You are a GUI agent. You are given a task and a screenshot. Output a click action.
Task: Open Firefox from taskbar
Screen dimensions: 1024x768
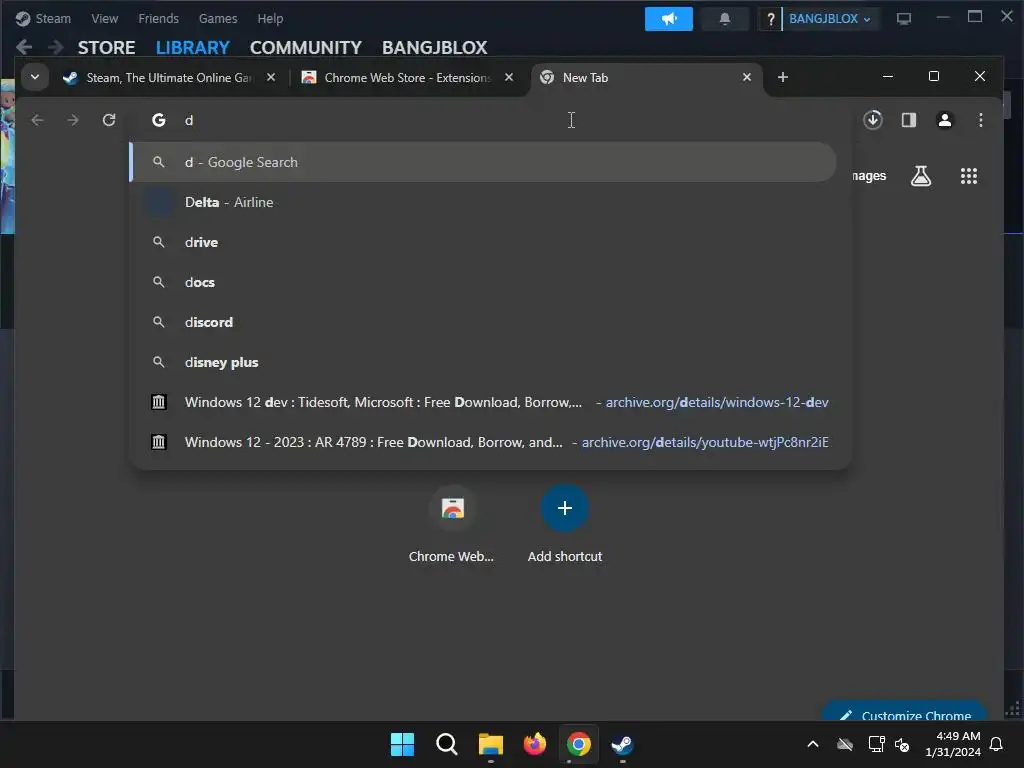click(535, 744)
